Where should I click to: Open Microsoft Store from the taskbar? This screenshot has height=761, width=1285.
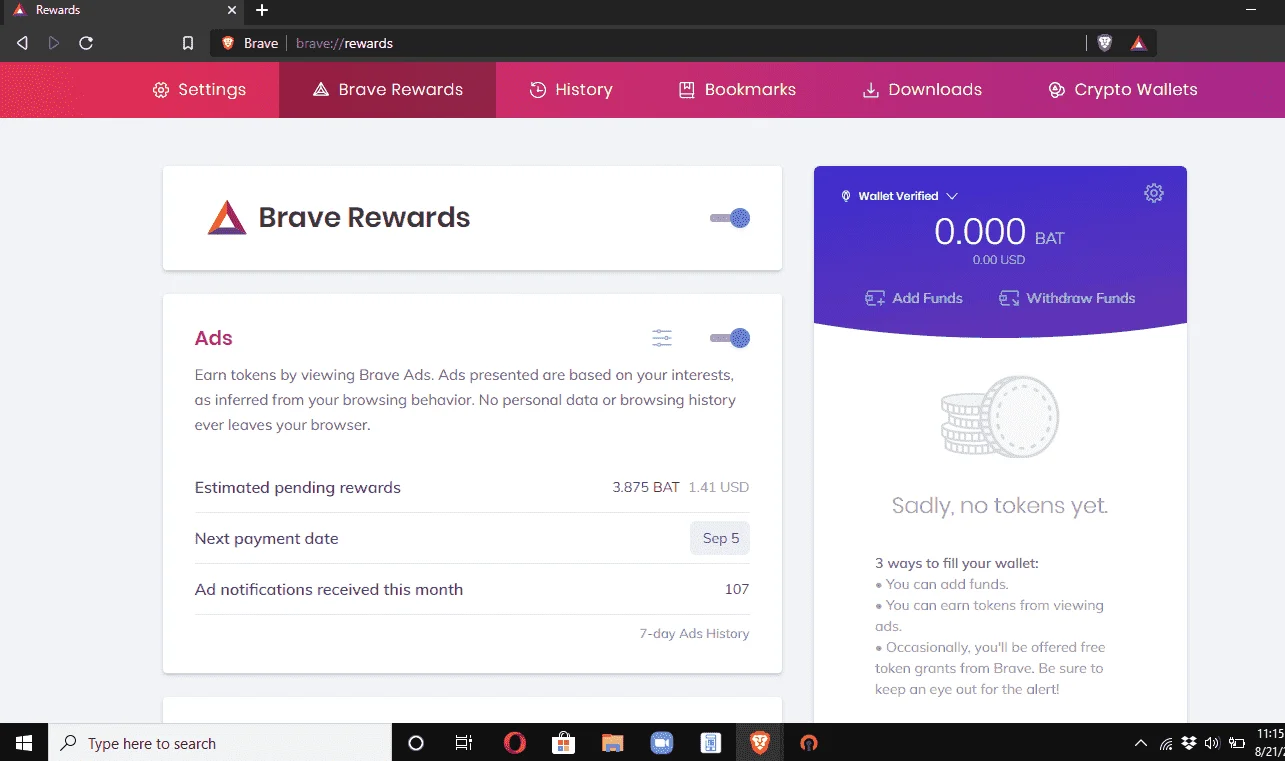[x=563, y=743]
